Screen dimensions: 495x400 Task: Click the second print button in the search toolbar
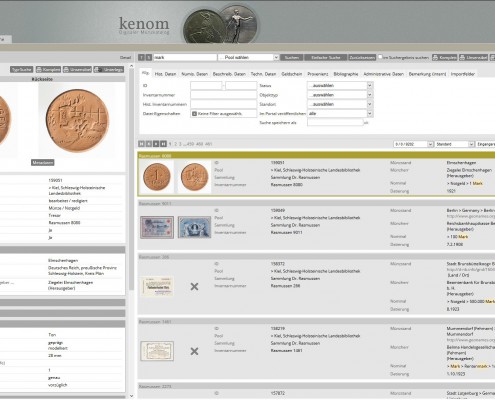pyautogui.click(x=473, y=57)
